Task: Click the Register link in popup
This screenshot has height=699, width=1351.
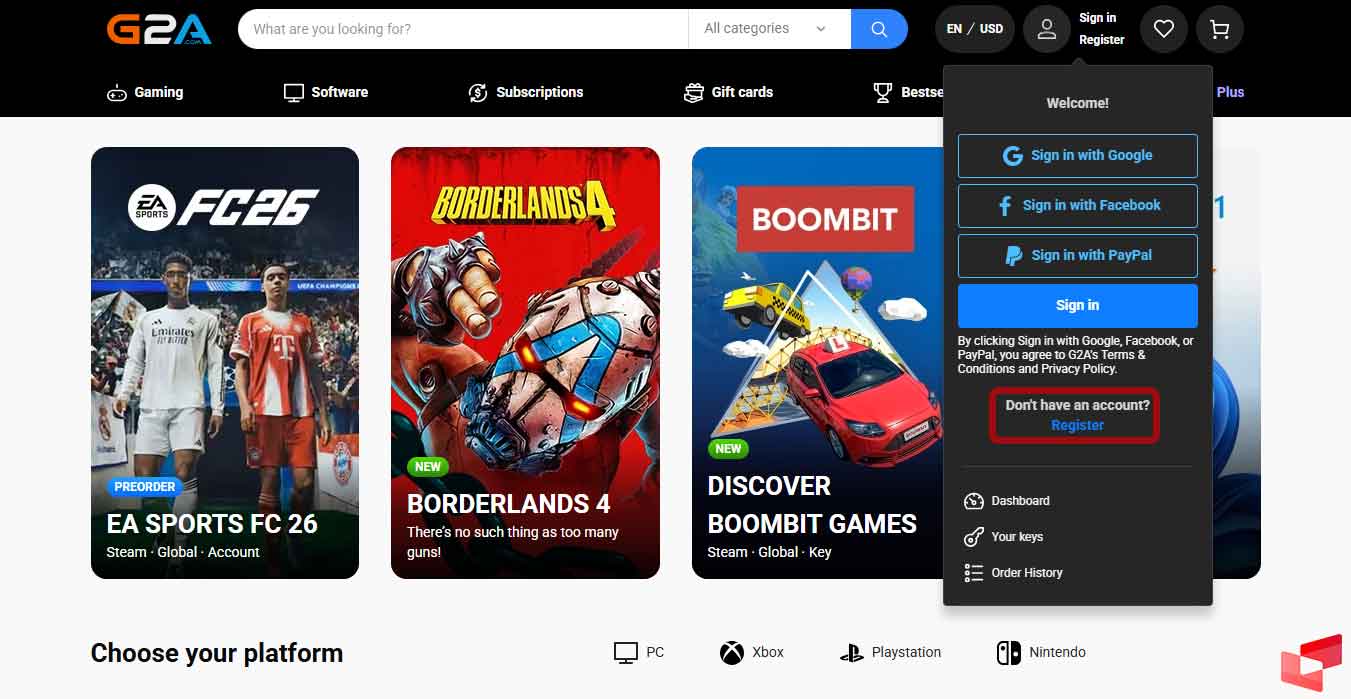Action: pyautogui.click(x=1077, y=425)
